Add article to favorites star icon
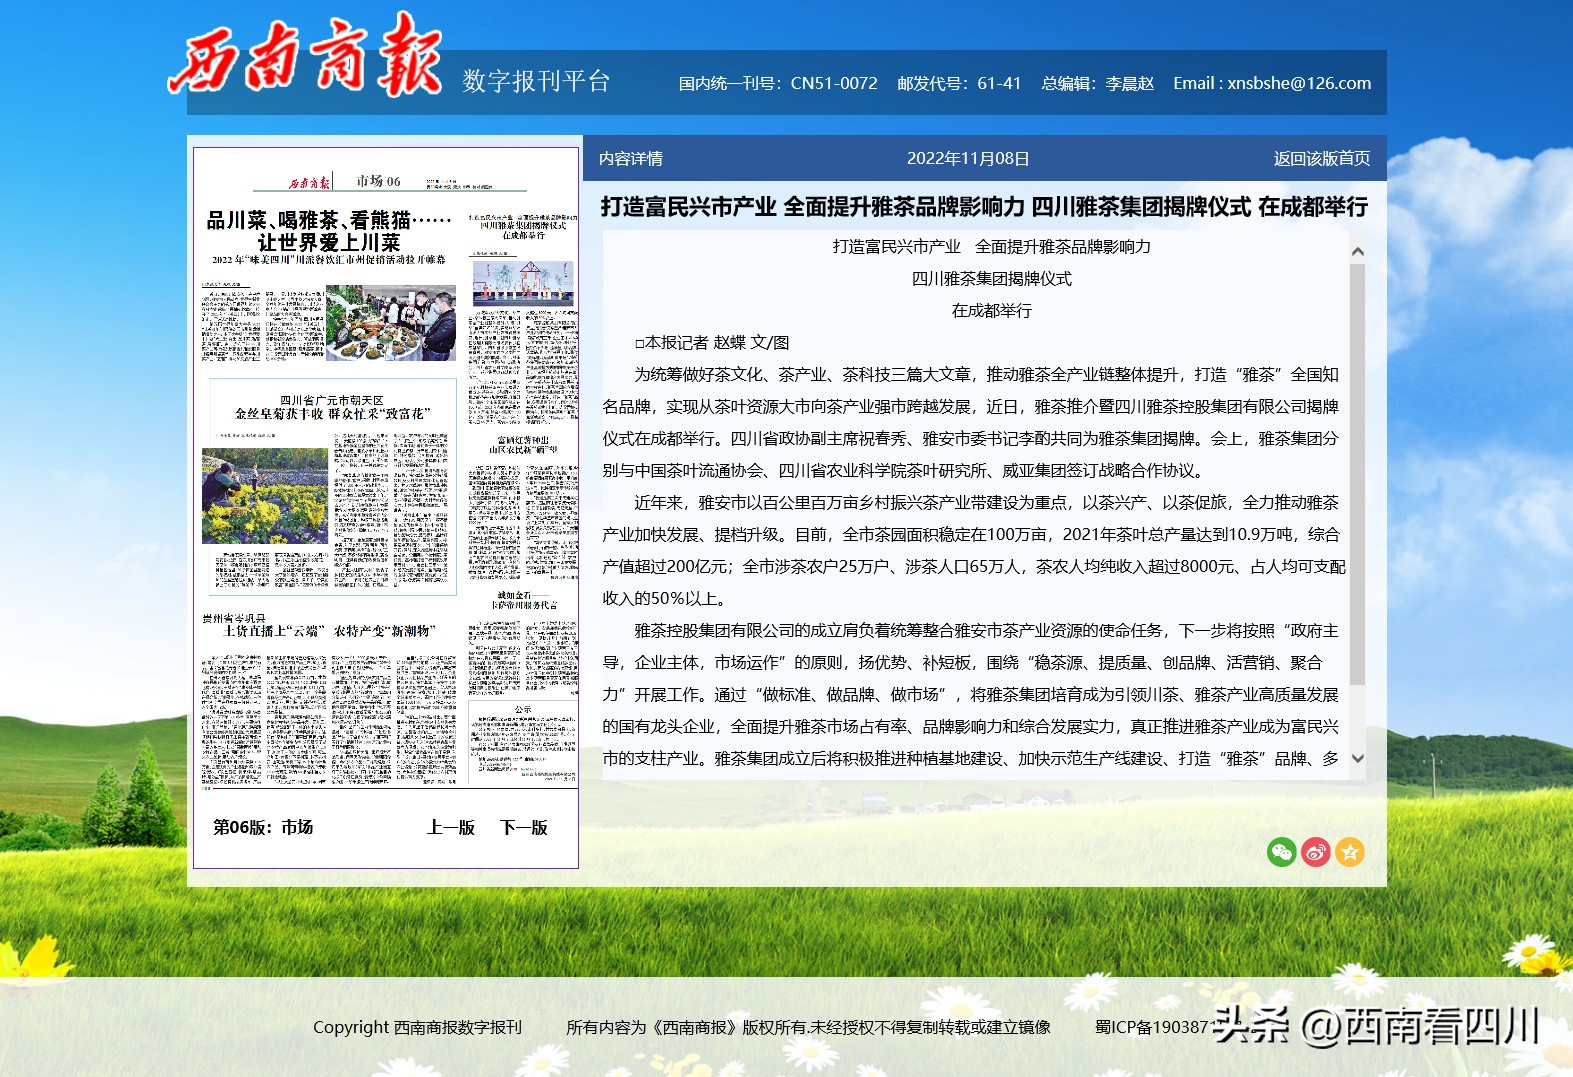This screenshot has height=1077, width=1573. (1350, 852)
